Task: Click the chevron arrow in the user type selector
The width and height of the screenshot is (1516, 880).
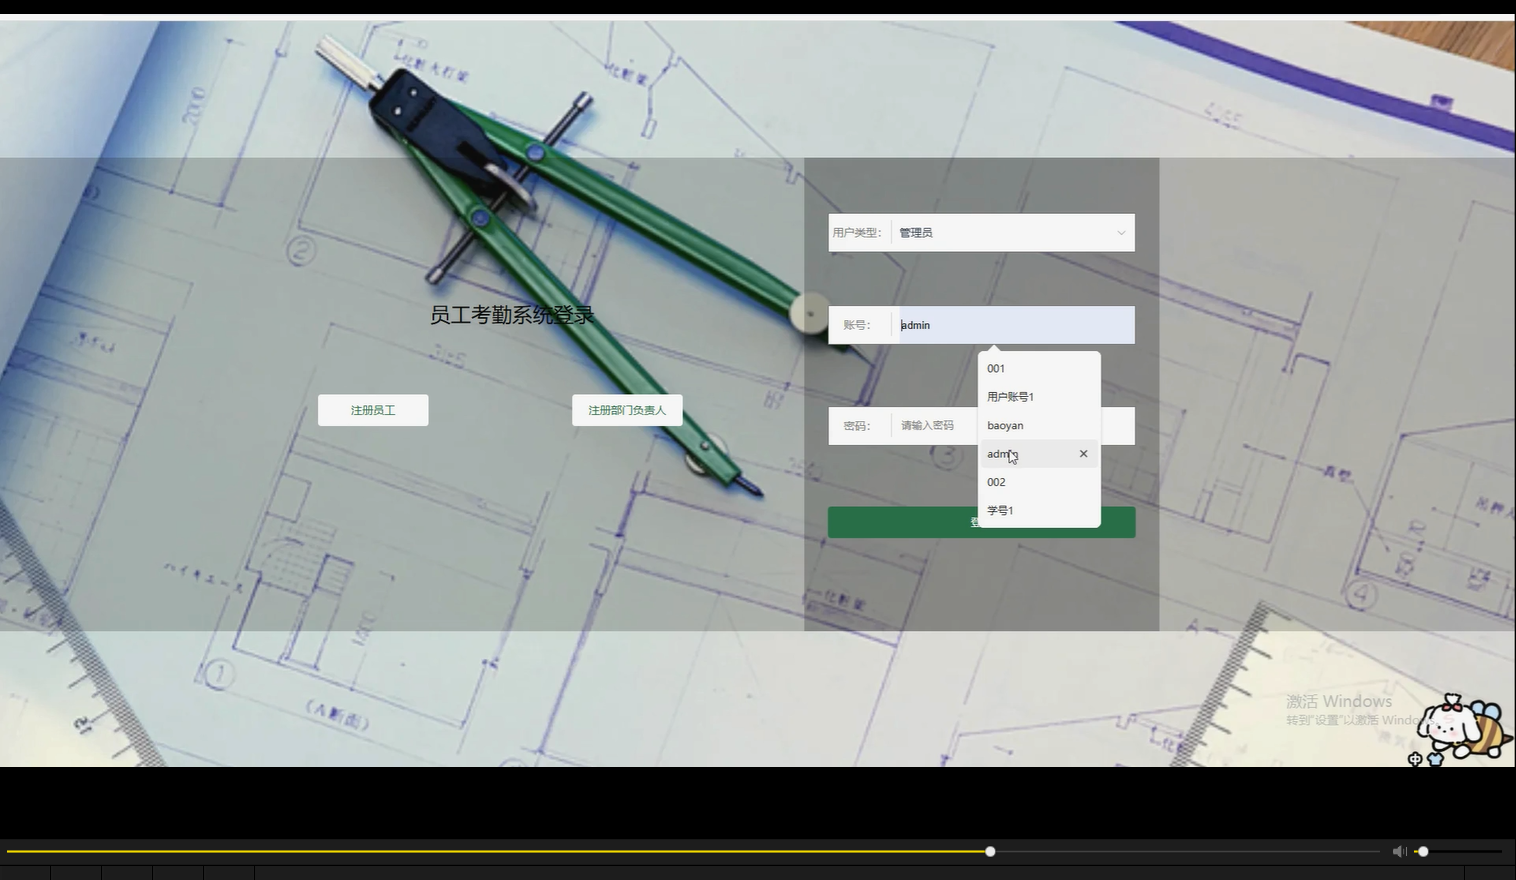Action: tap(1121, 233)
